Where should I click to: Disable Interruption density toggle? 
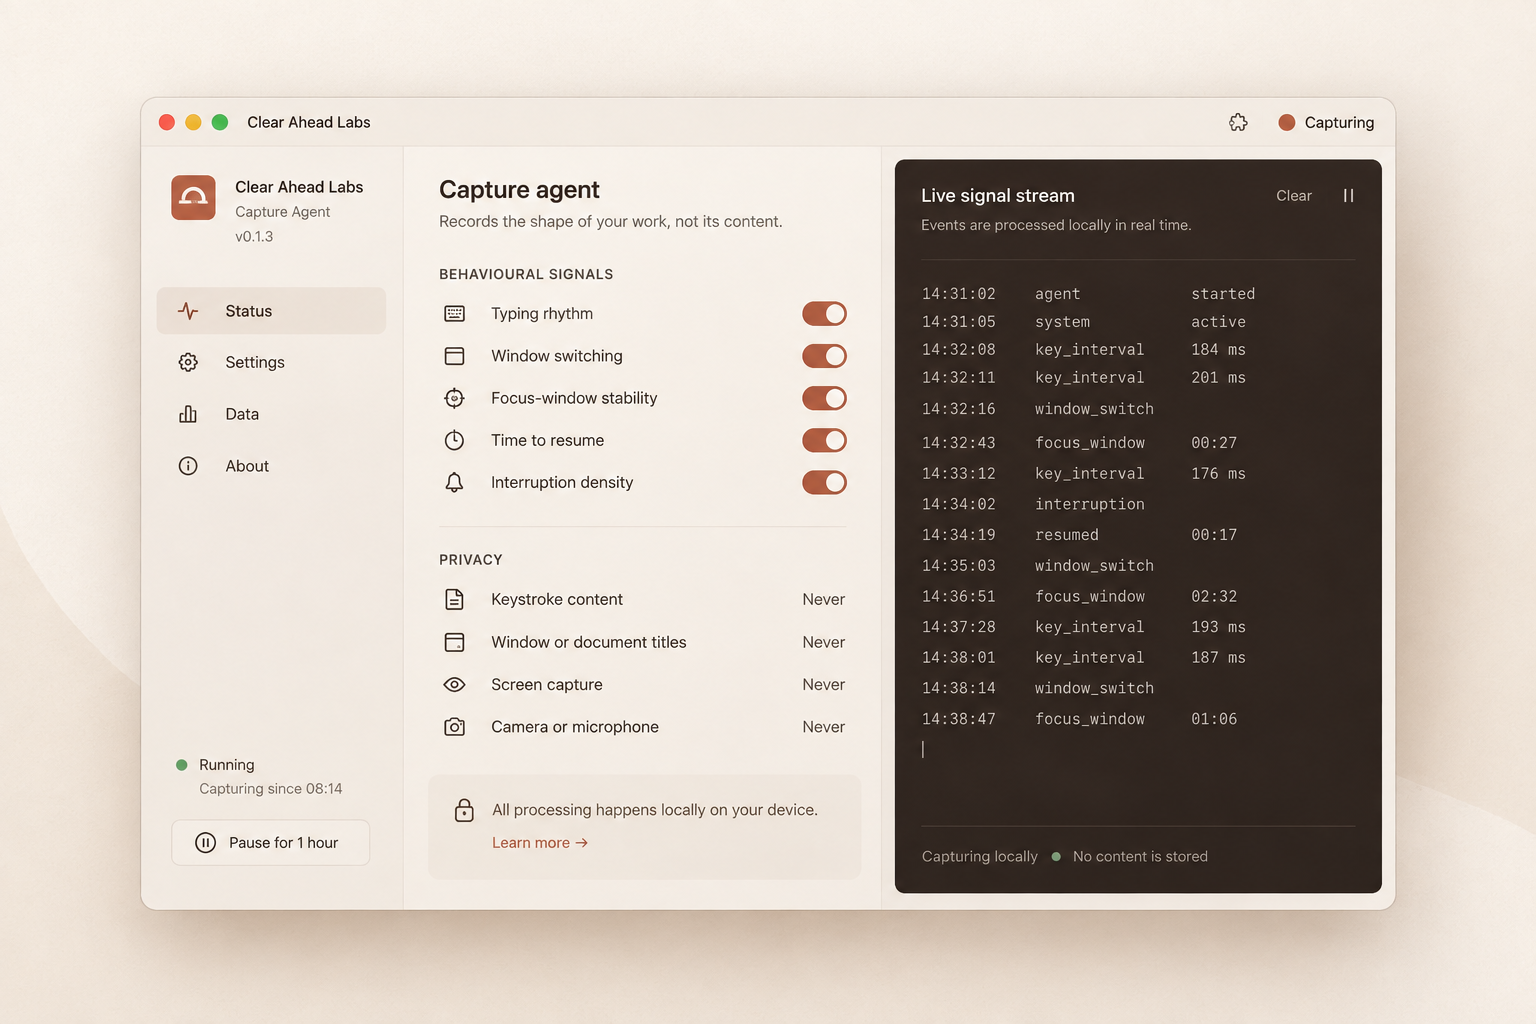pos(824,482)
